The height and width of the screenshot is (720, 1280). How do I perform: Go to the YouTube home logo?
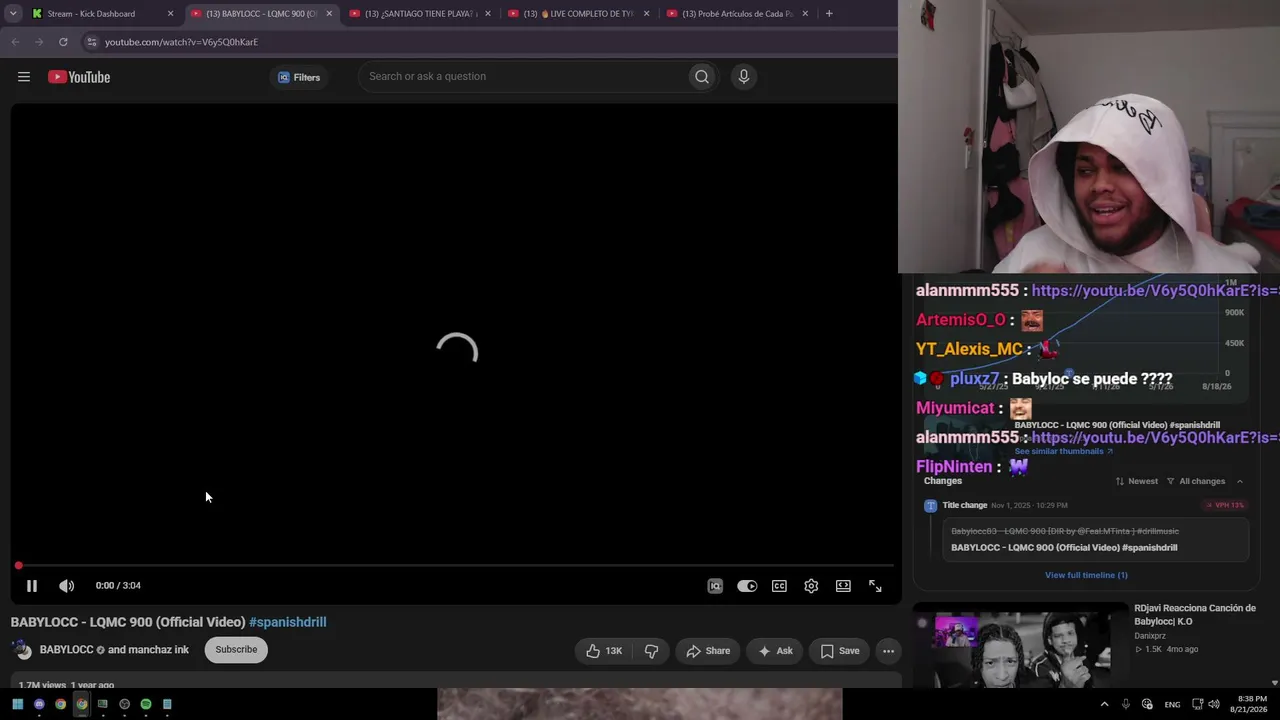[79, 77]
